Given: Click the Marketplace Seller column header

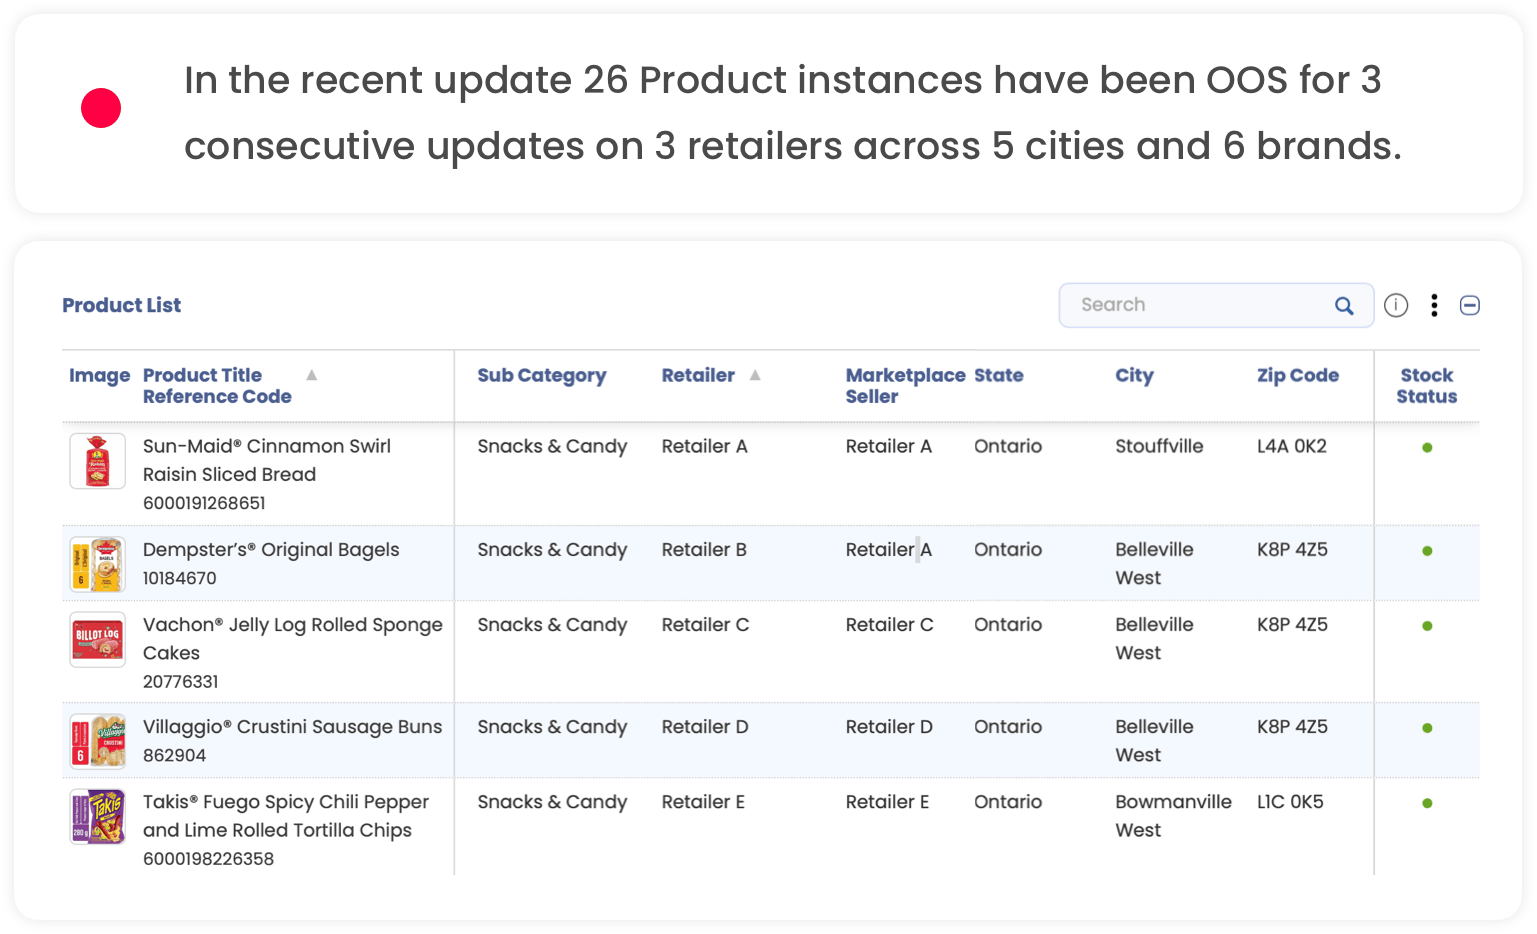Looking at the screenshot, I should tap(905, 386).
